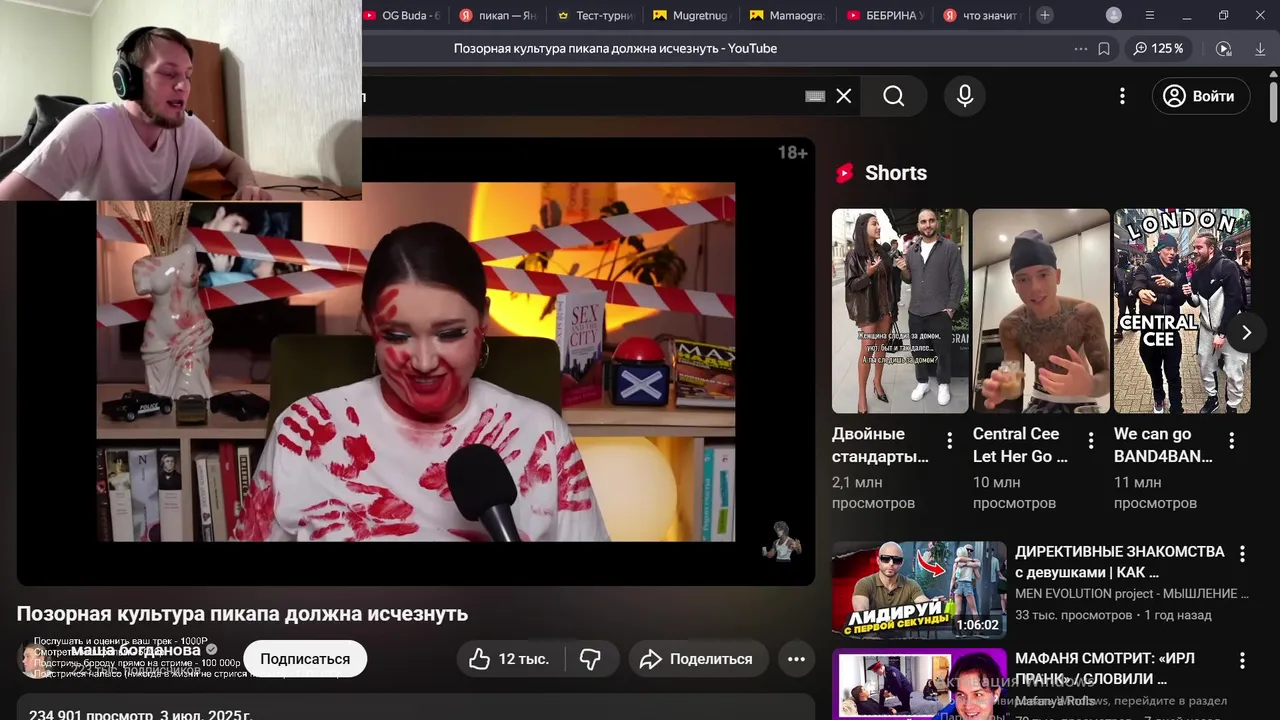Open a new browser tab
Viewport: 1280px width, 720px height.
(x=1044, y=15)
